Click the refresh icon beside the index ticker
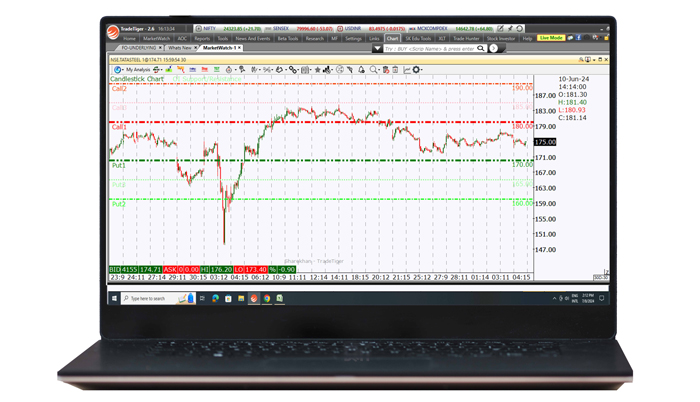Screen dimensions: 700x402 [520, 29]
